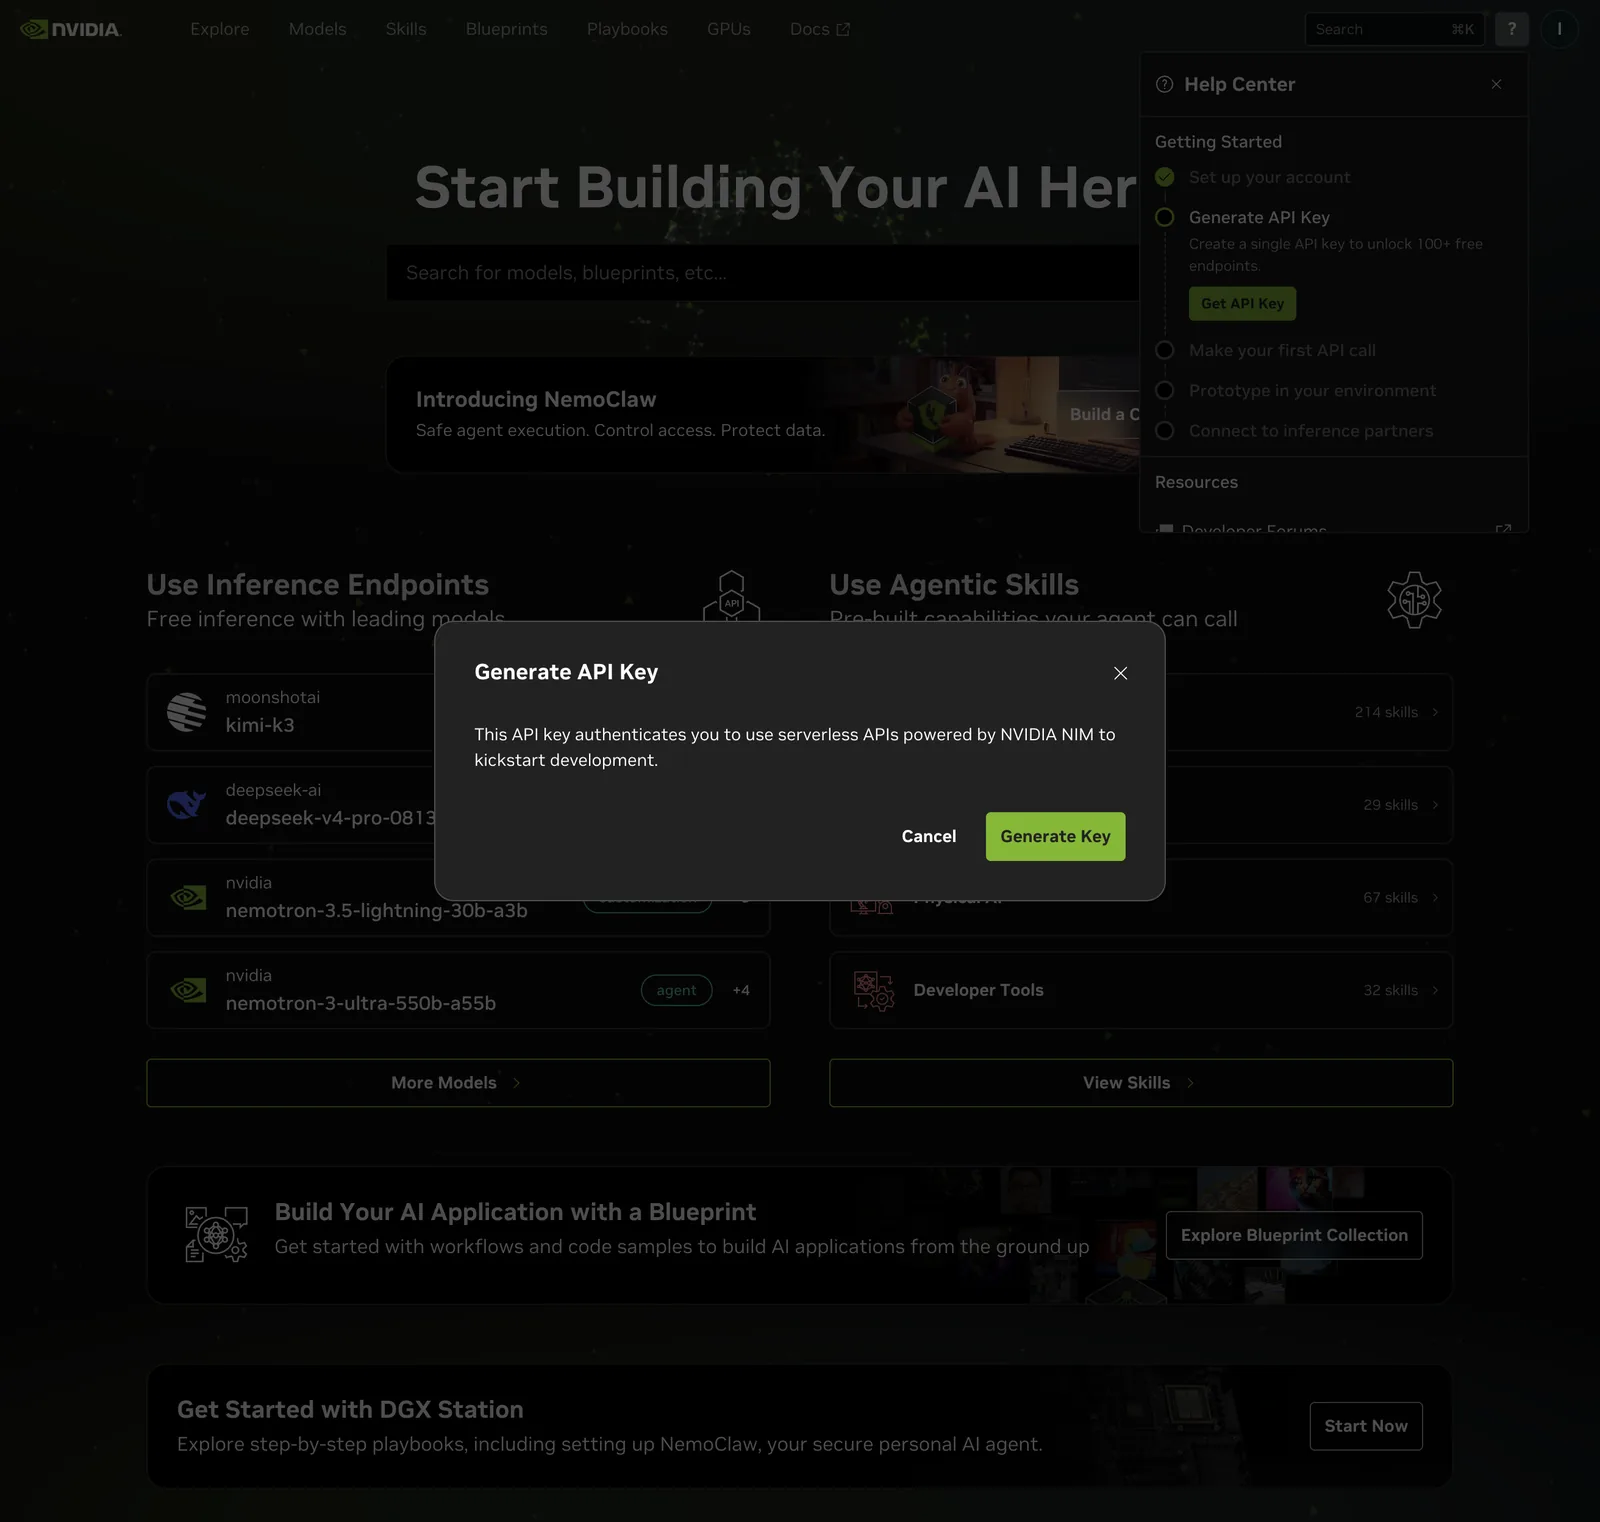Click Cancel in the dialog
Image resolution: width=1600 pixels, height=1522 pixels.
pyautogui.click(x=929, y=836)
